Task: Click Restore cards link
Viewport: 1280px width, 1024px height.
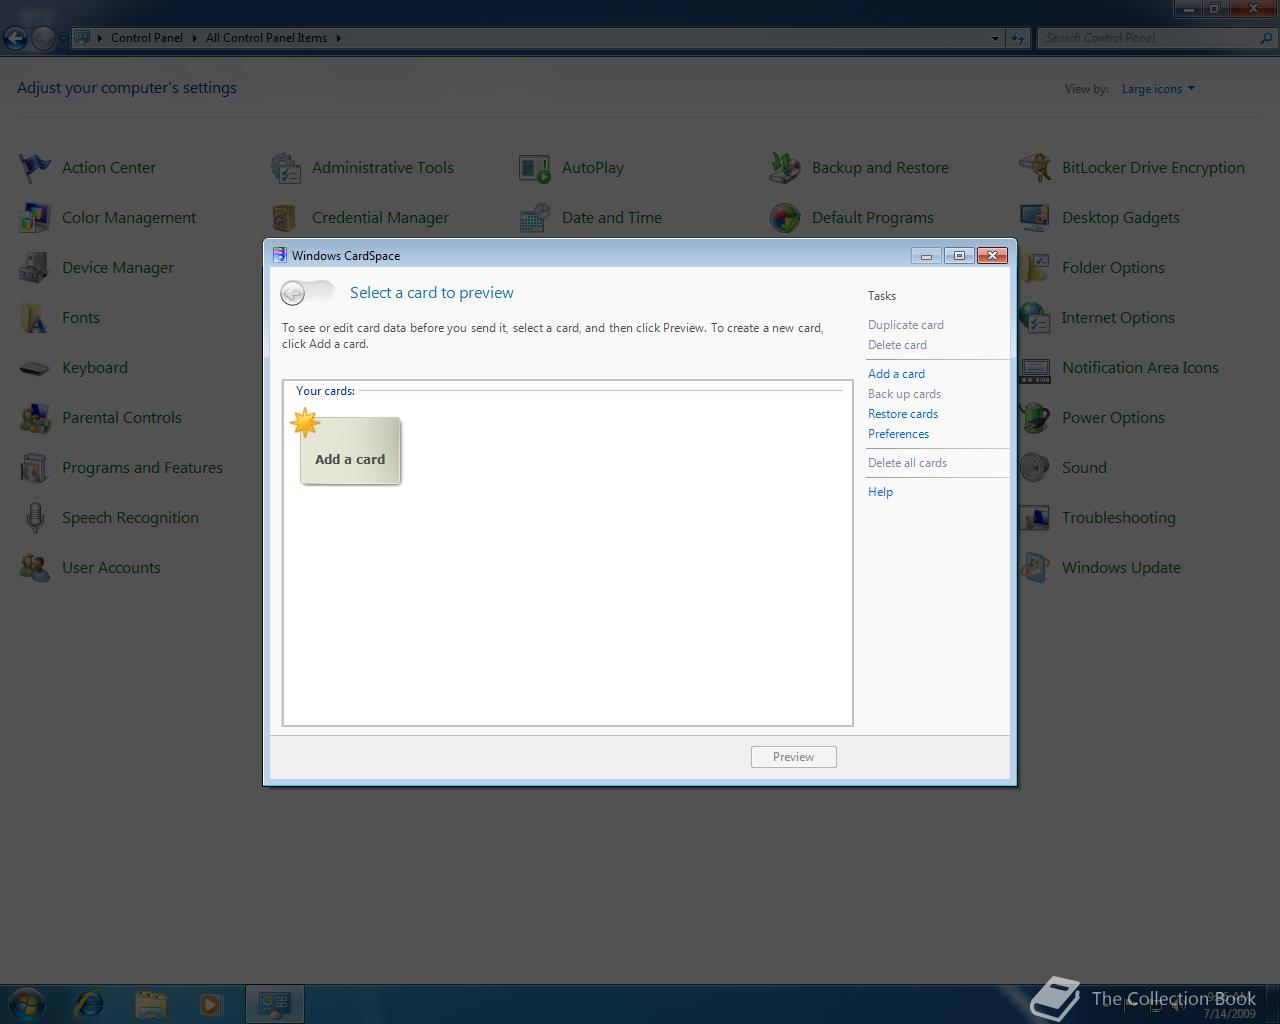Action: (x=903, y=414)
